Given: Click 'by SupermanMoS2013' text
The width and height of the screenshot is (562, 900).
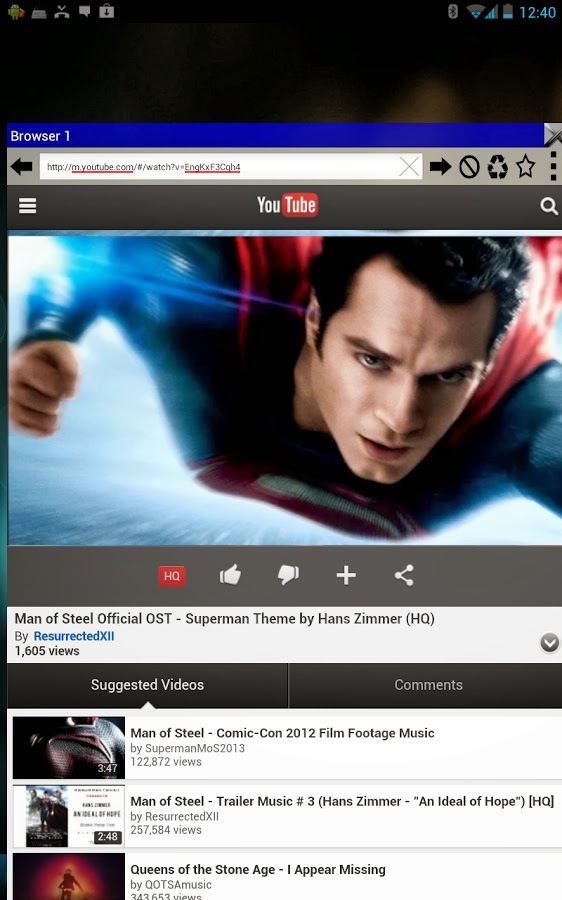Looking at the screenshot, I should pos(187,748).
